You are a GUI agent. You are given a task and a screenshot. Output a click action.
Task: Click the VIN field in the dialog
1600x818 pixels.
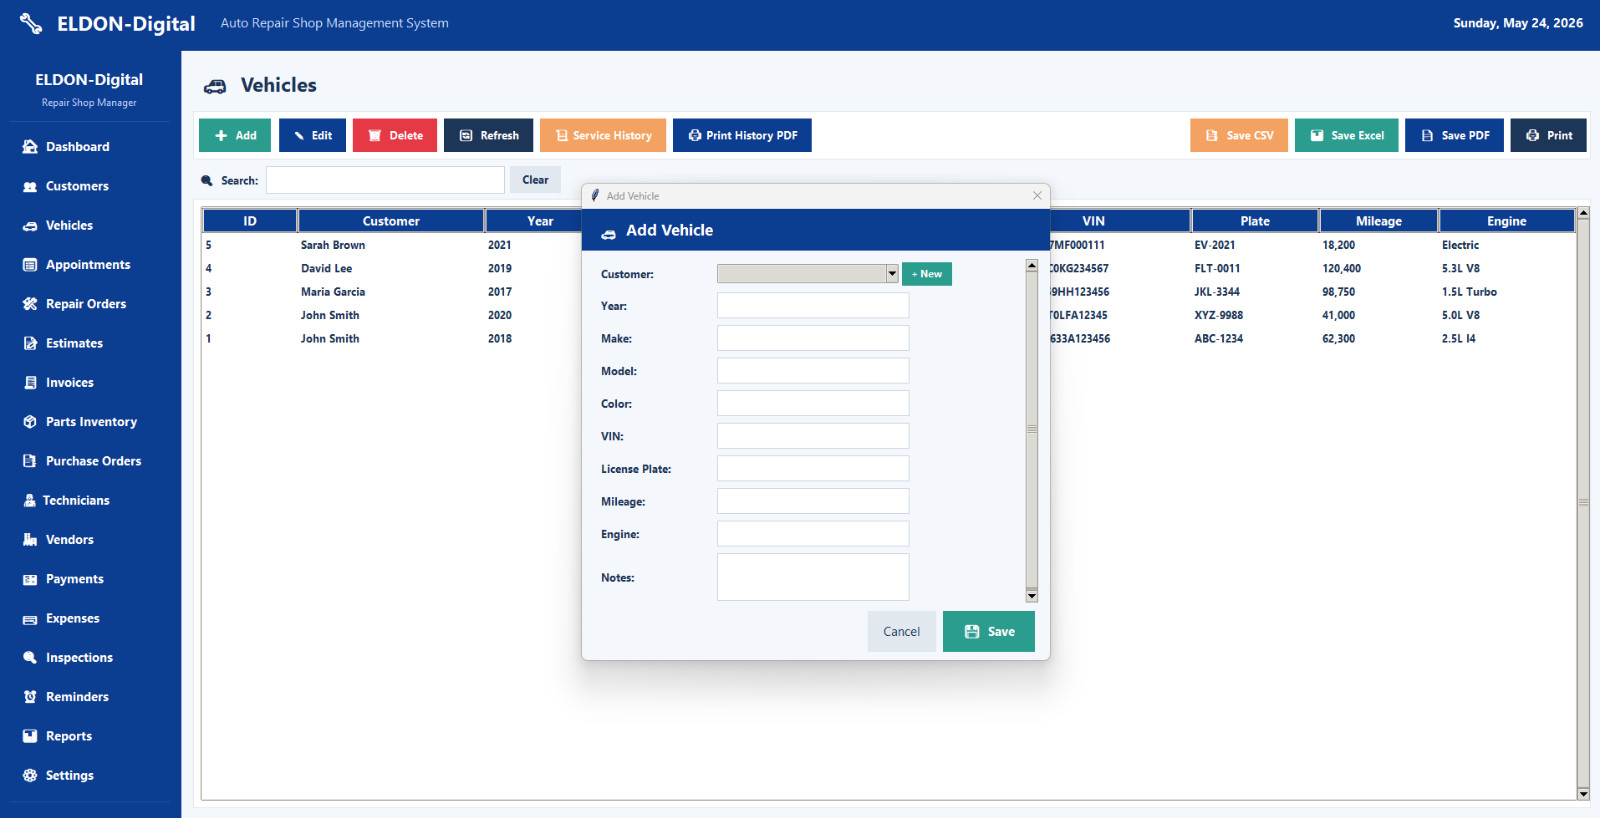coord(813,436)
